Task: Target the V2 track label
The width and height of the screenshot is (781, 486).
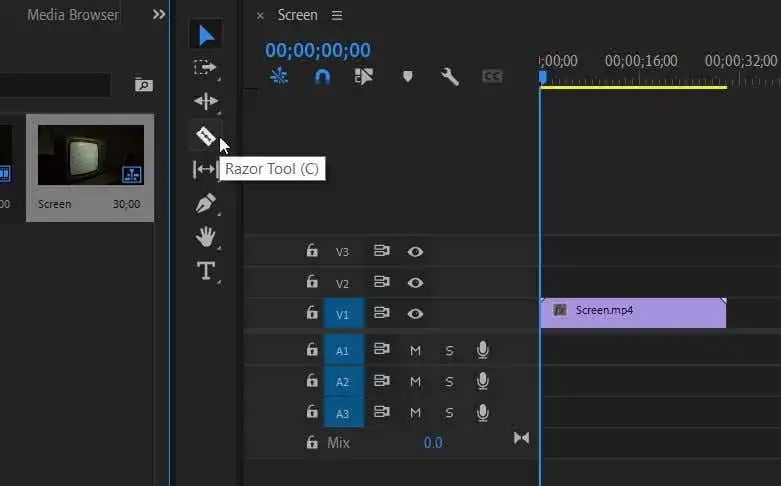Action: pyautogui.click(x=342, y=284)
